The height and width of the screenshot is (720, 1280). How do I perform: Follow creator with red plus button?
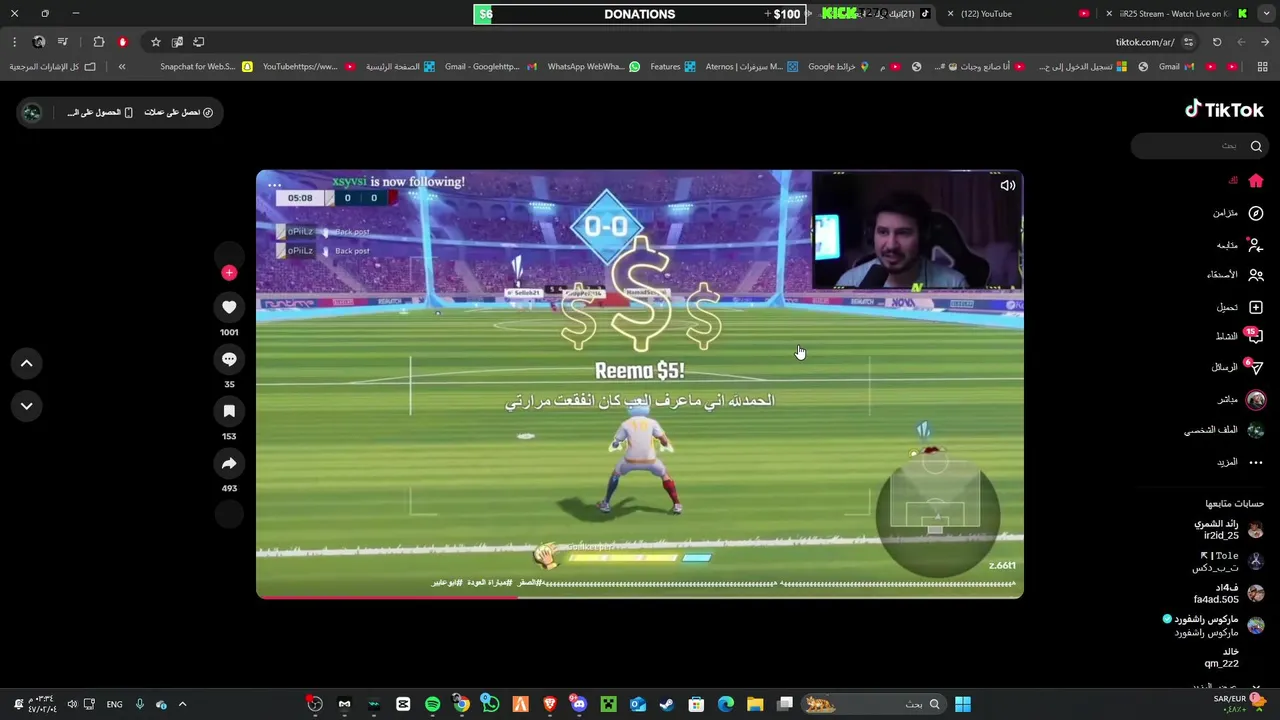click(x=229, y=272)
